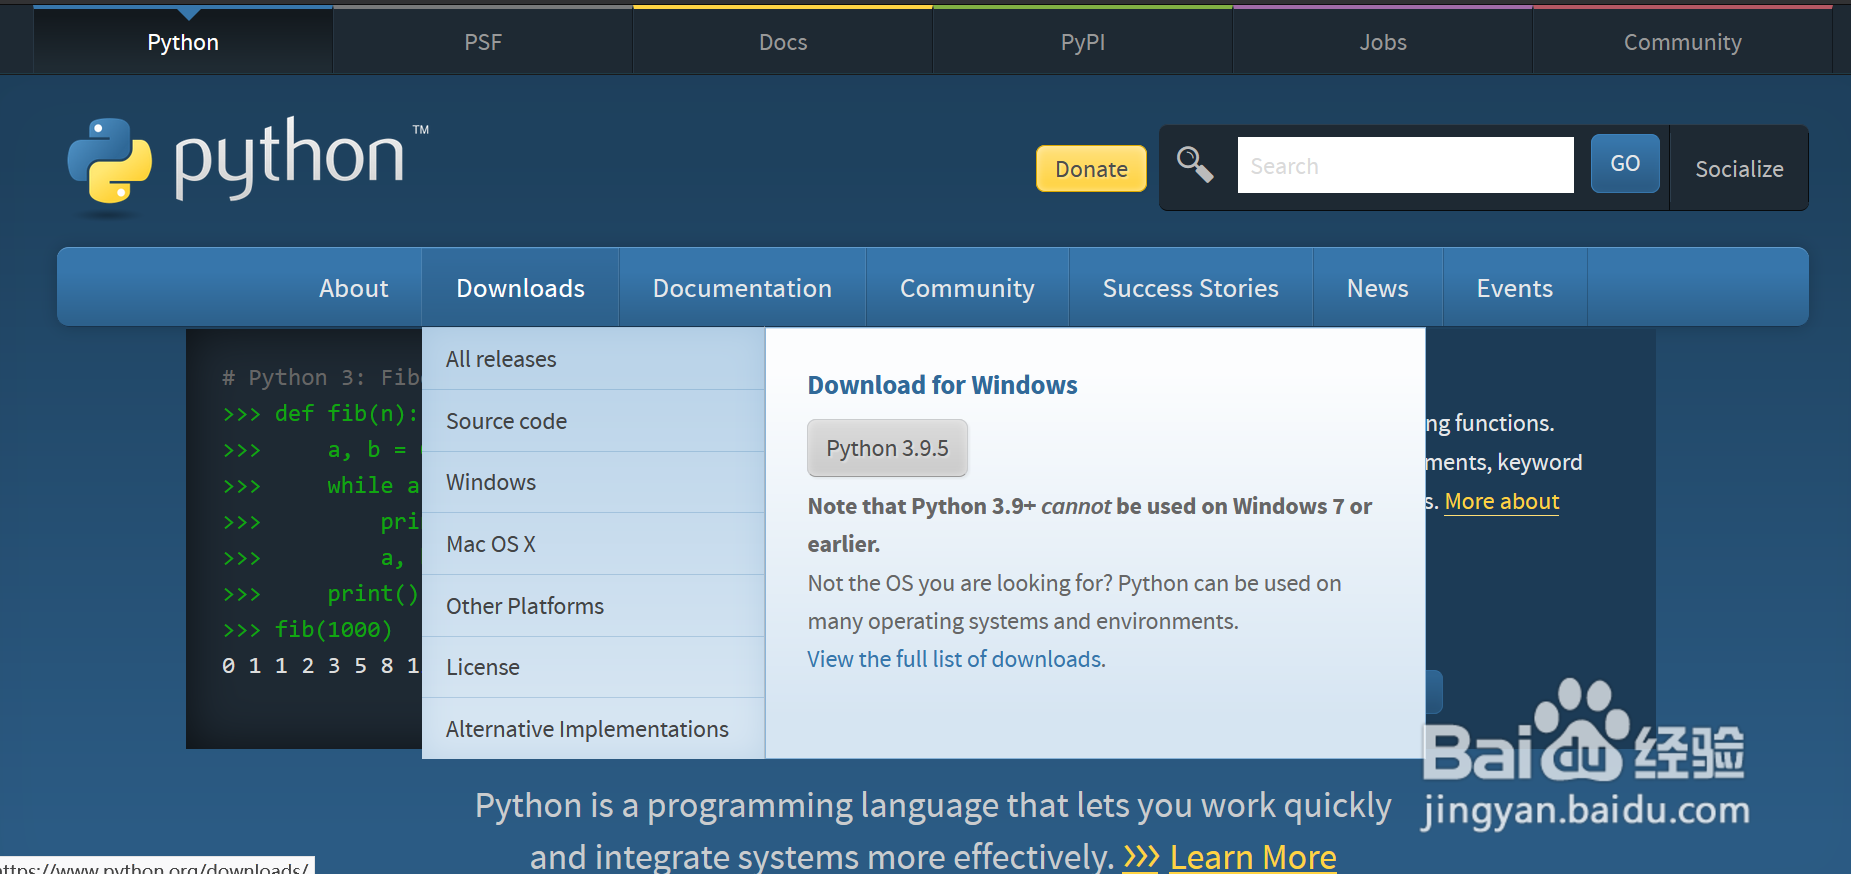Go to the PyPI top tab
1851x874 pixels.
pyautogui.click(x=1083, y=42)
